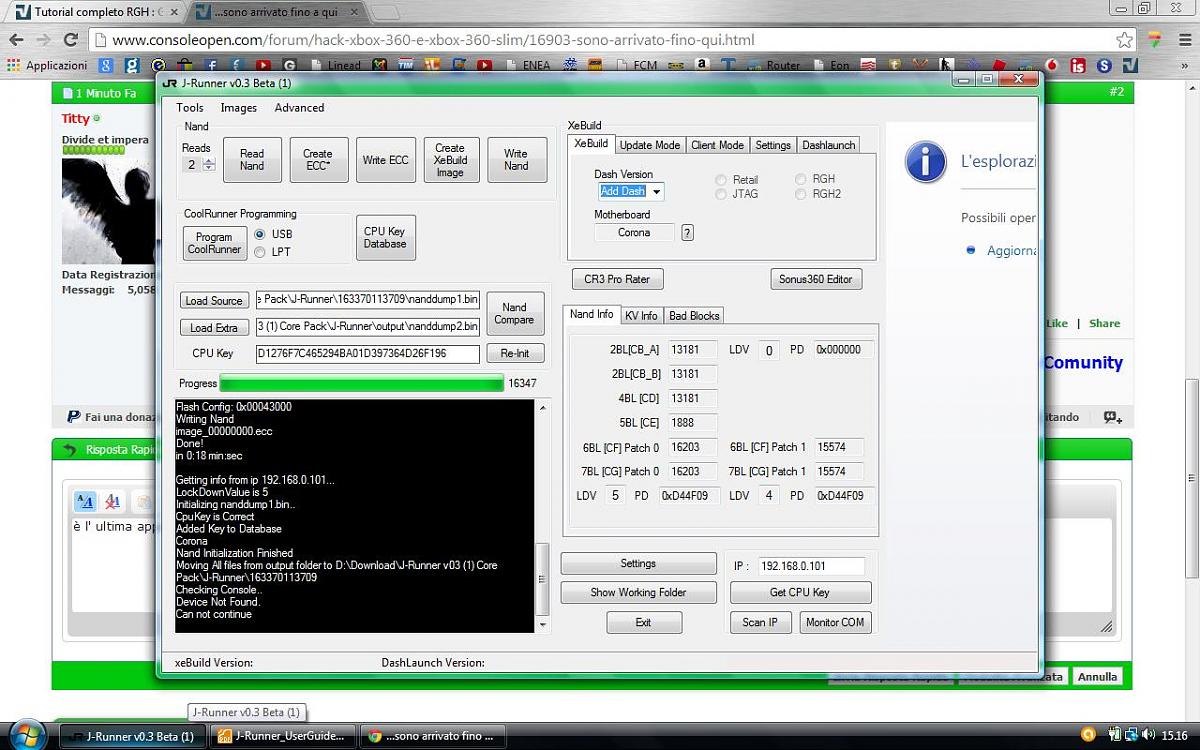The height and width of the screenshot is (750, 1200).
Task: Open the Advanced menu
Action: coord(299,108)
